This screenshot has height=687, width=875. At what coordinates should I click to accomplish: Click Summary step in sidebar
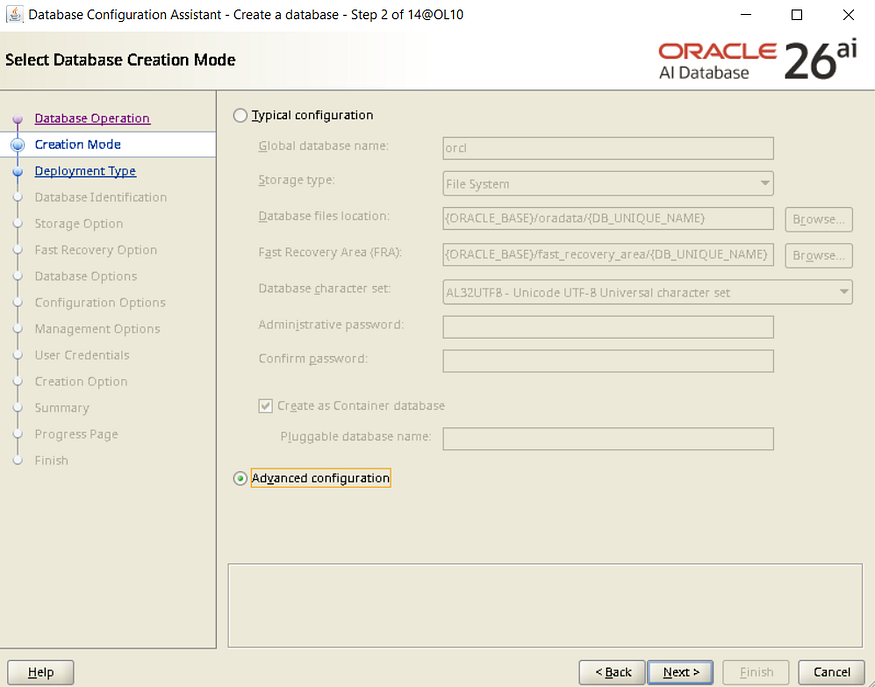click(61, 408)
